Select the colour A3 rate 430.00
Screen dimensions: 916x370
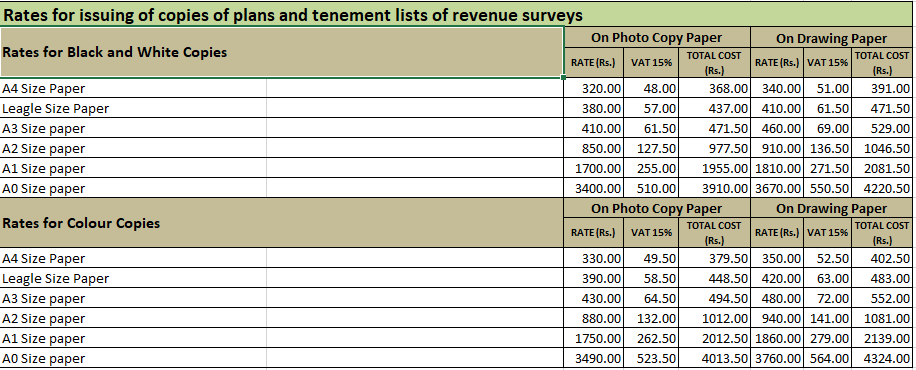[x=594, y=298]
